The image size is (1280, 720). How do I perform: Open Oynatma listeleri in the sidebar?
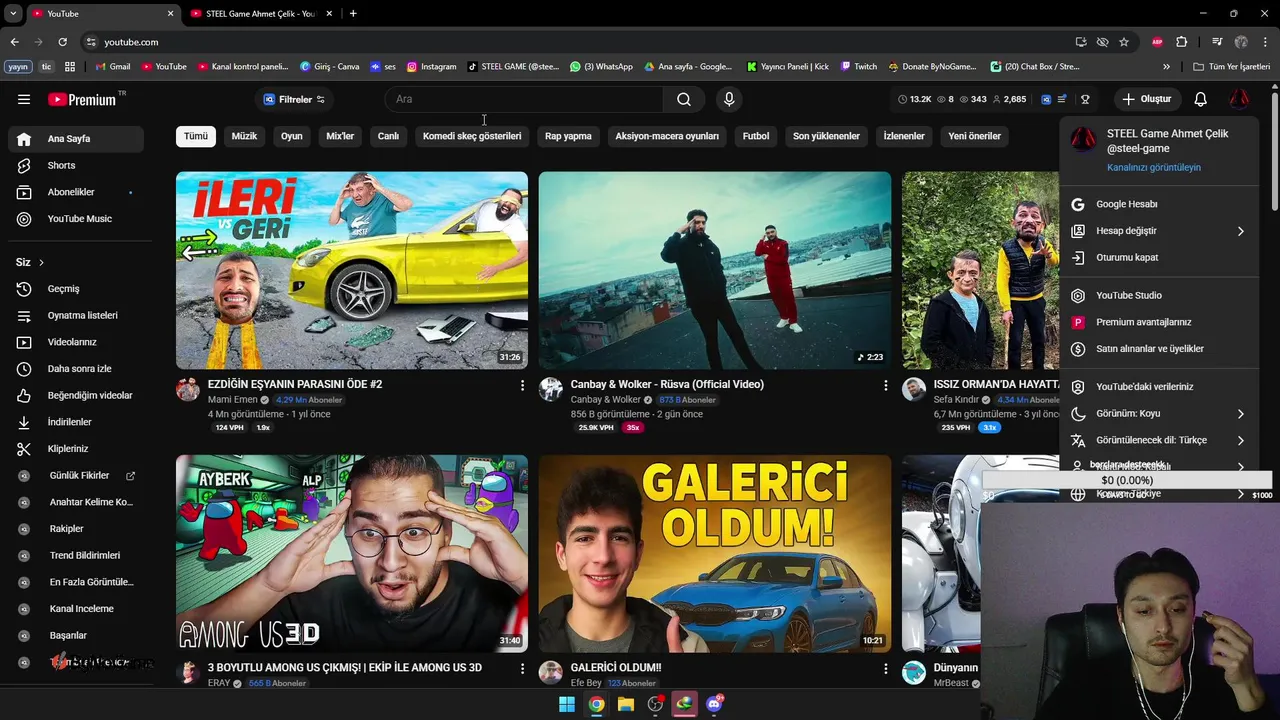pyautogui.click(x=76, y=315)
